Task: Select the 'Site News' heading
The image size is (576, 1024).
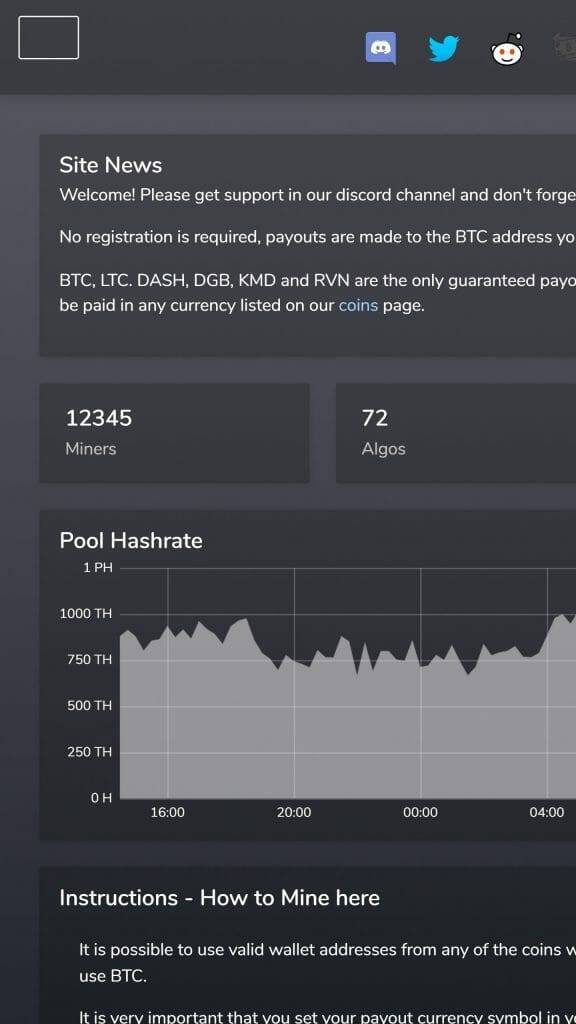Action: pyautogui.click(x=110, y=165)
